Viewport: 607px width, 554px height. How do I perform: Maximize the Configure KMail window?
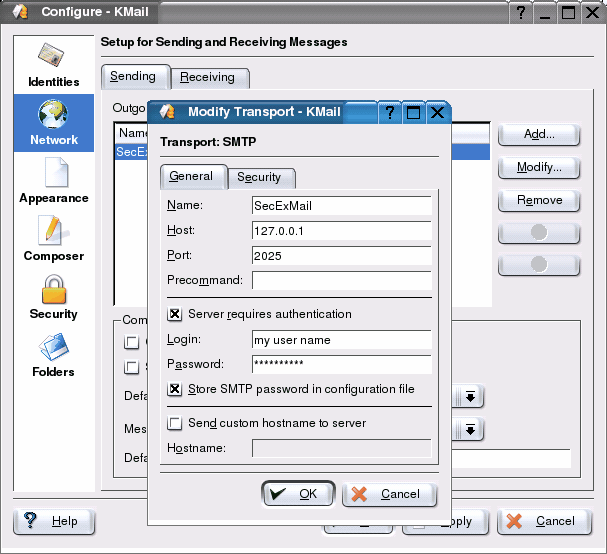[x=568, y=12]
